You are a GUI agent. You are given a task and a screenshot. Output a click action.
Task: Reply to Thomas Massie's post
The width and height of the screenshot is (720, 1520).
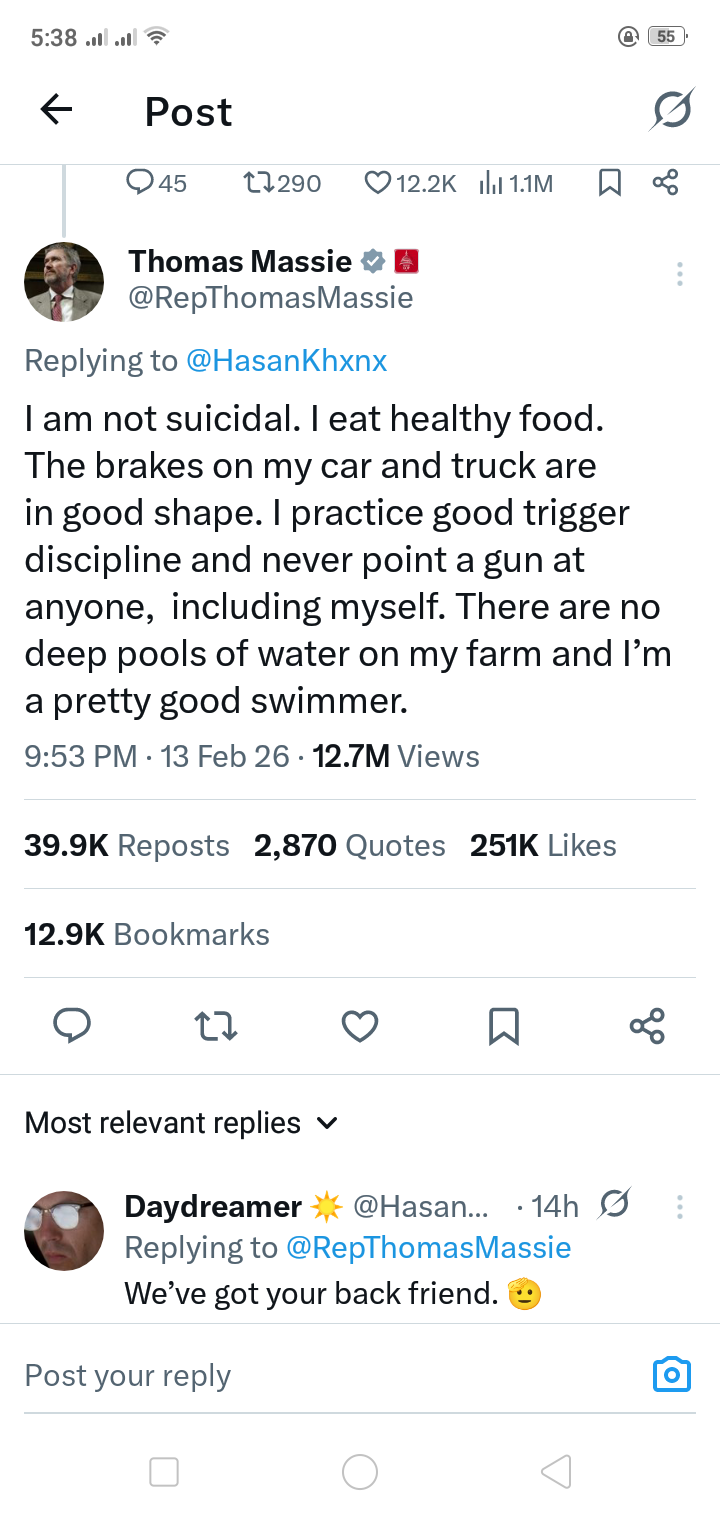71,1026
